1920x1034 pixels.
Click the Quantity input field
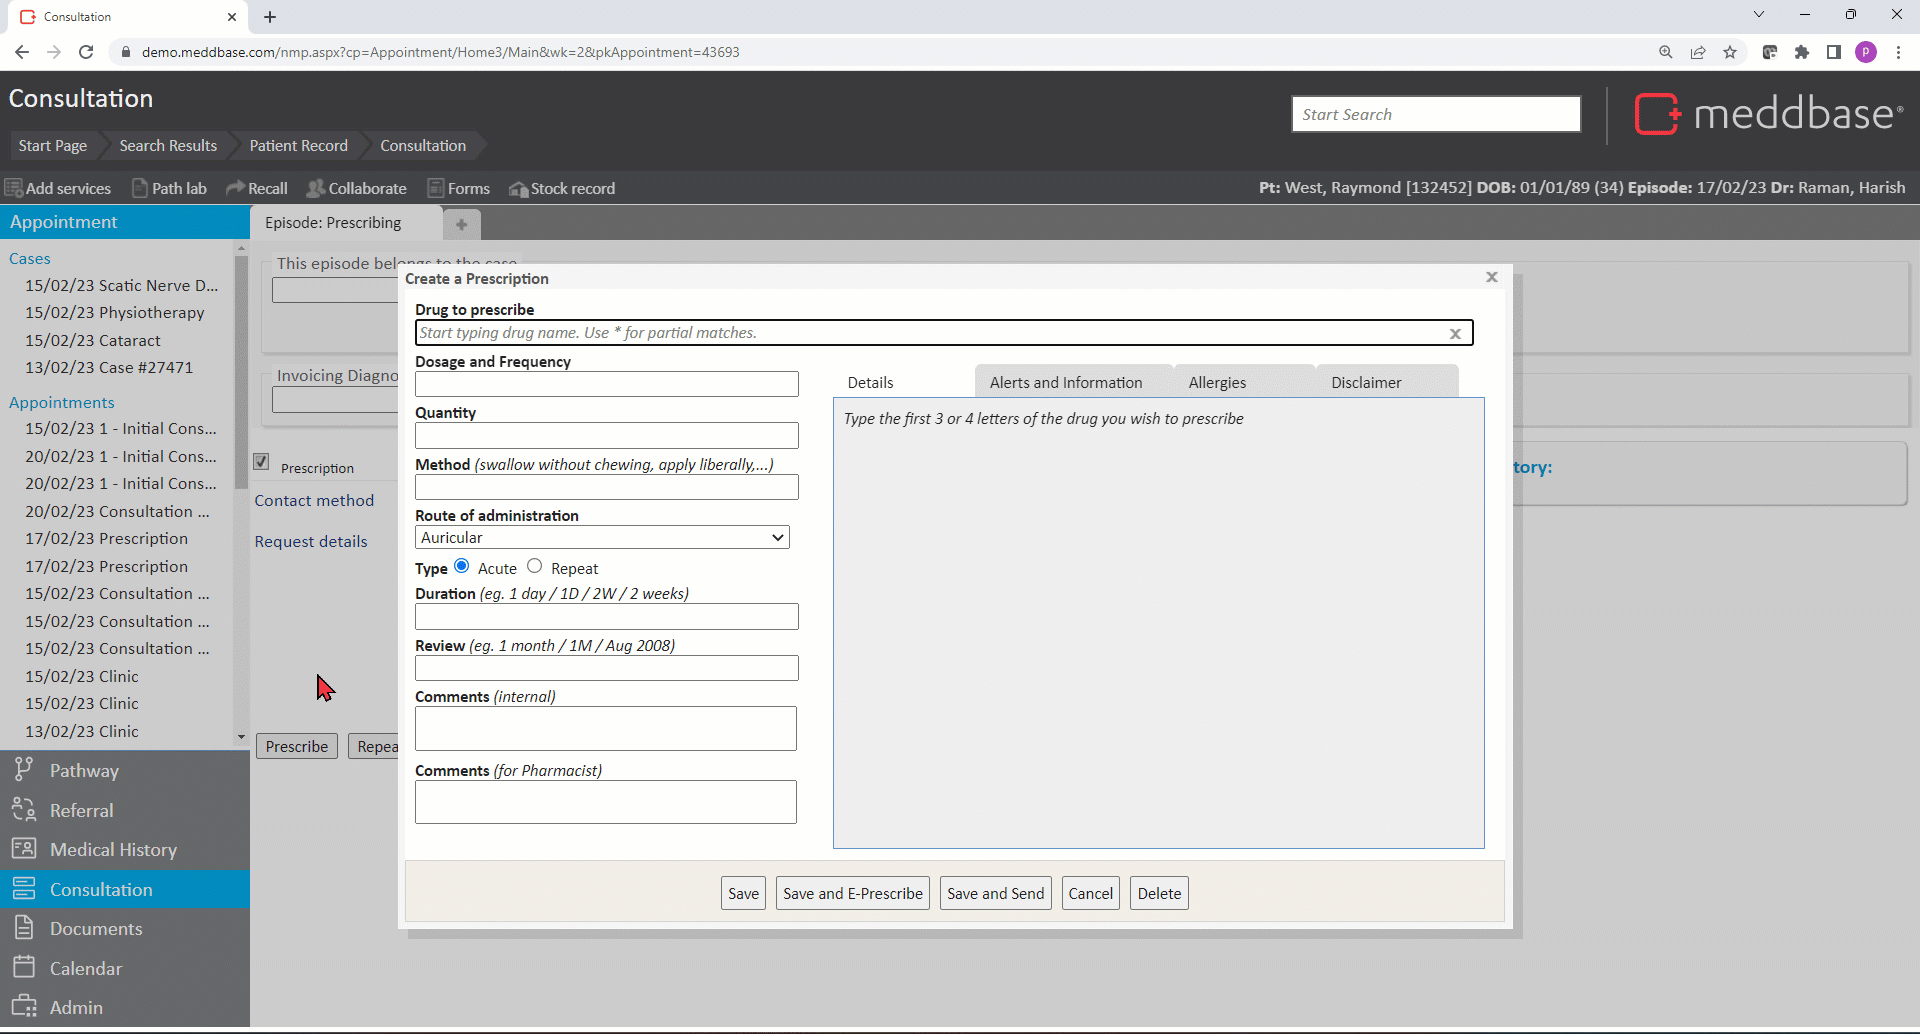(x=607, y=435)
